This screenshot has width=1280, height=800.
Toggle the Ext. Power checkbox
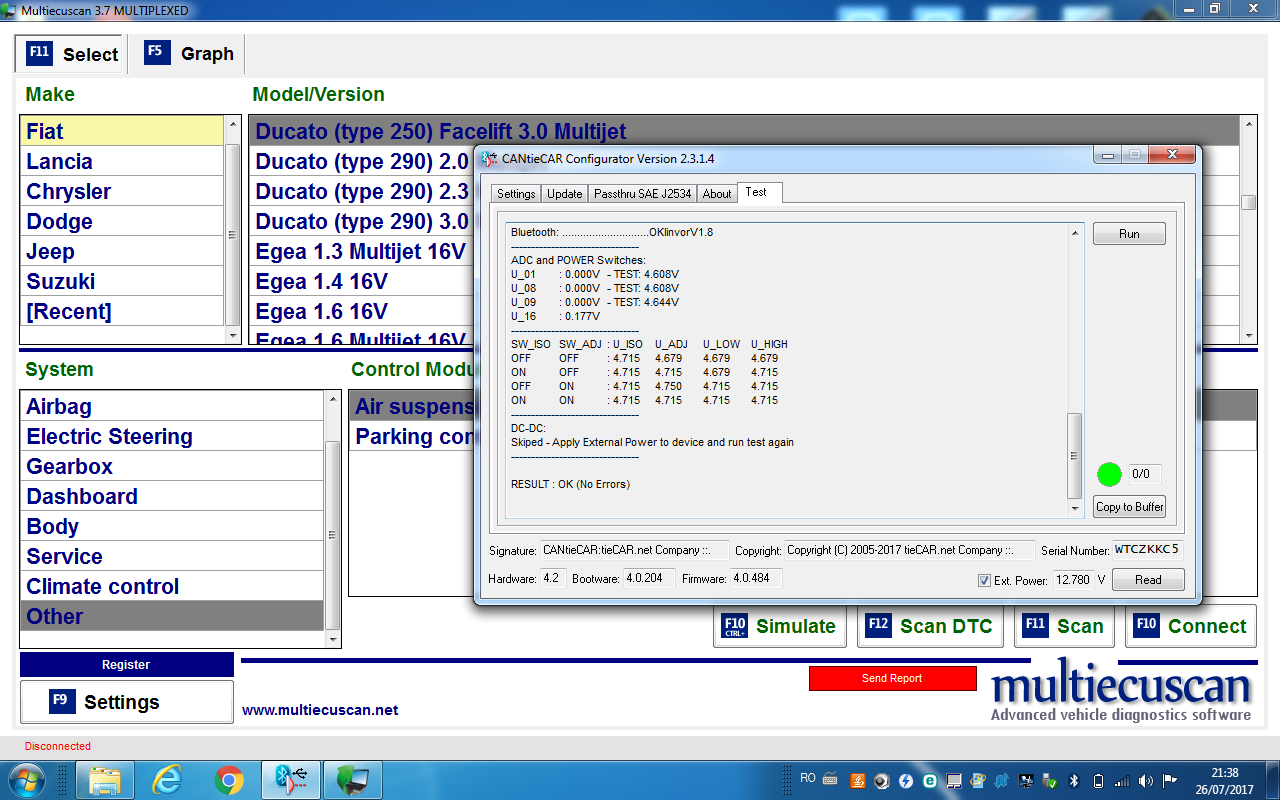[984, 580]
